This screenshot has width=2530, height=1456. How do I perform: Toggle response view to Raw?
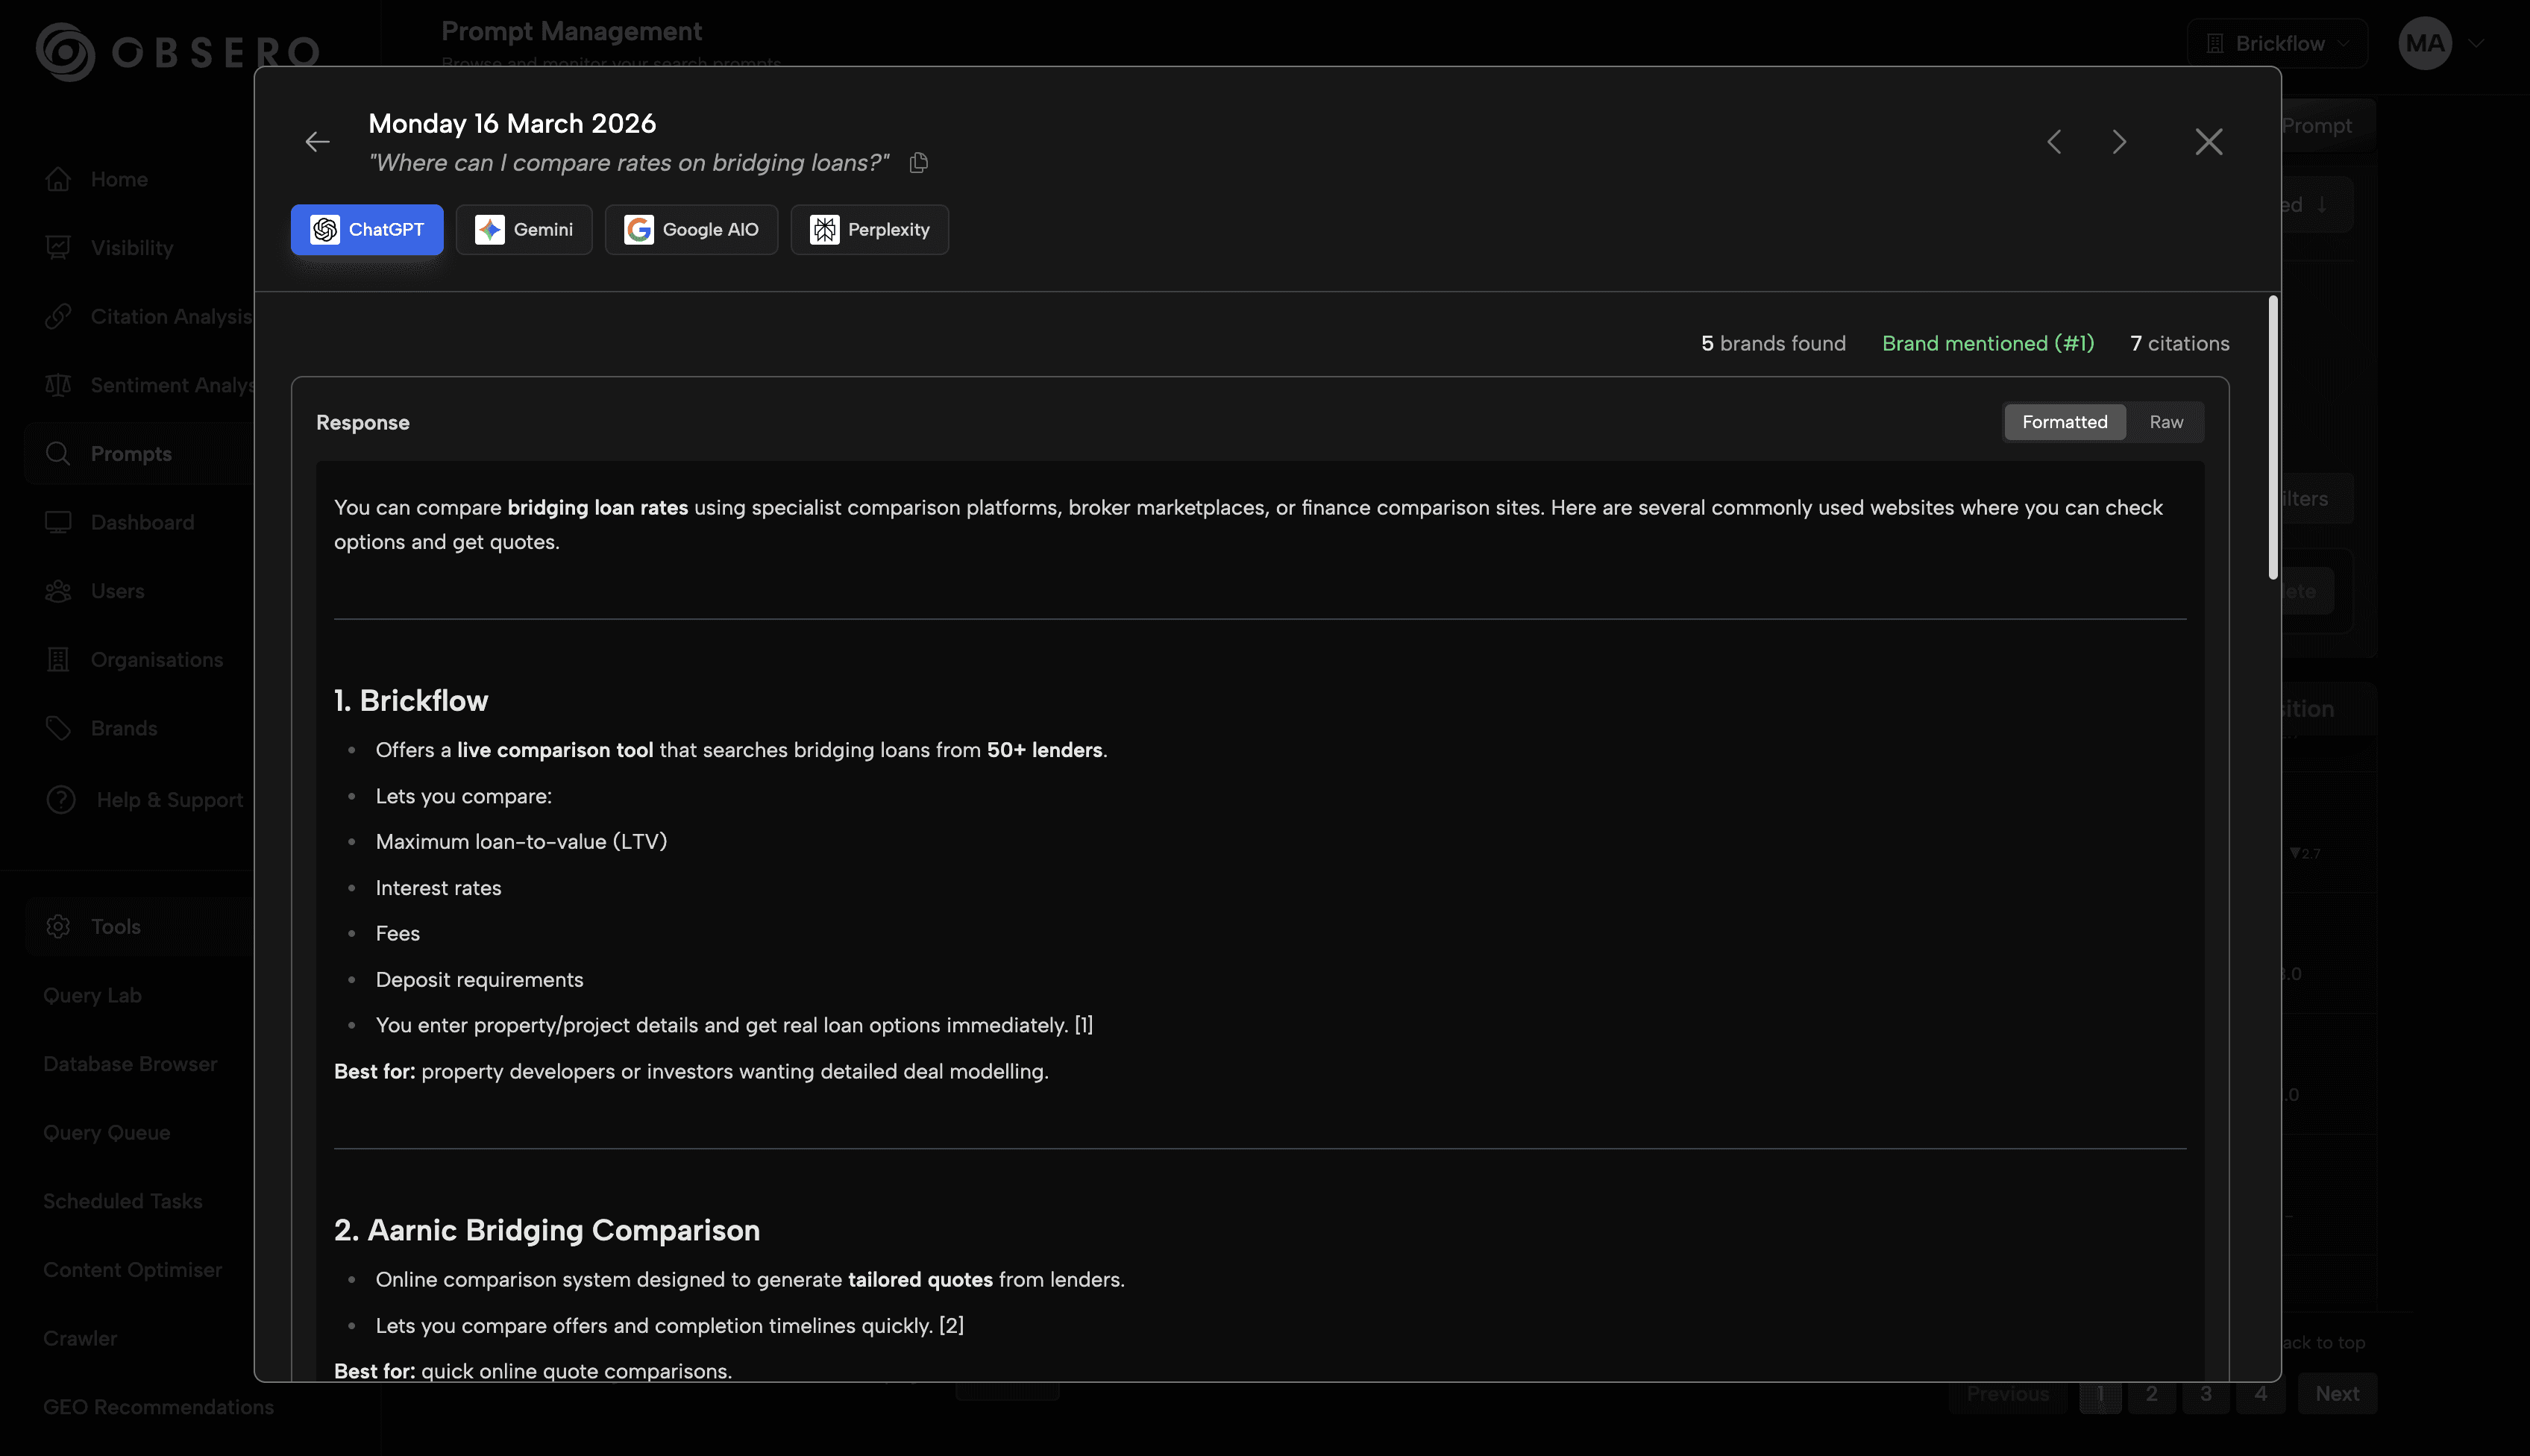tap(2166, 422)
